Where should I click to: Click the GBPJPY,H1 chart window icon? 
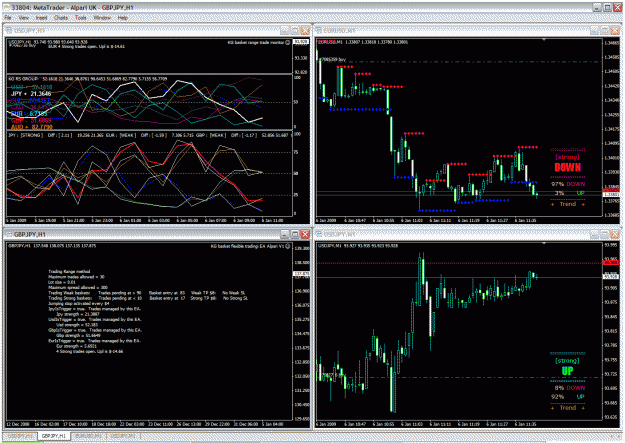pos(9,234)
